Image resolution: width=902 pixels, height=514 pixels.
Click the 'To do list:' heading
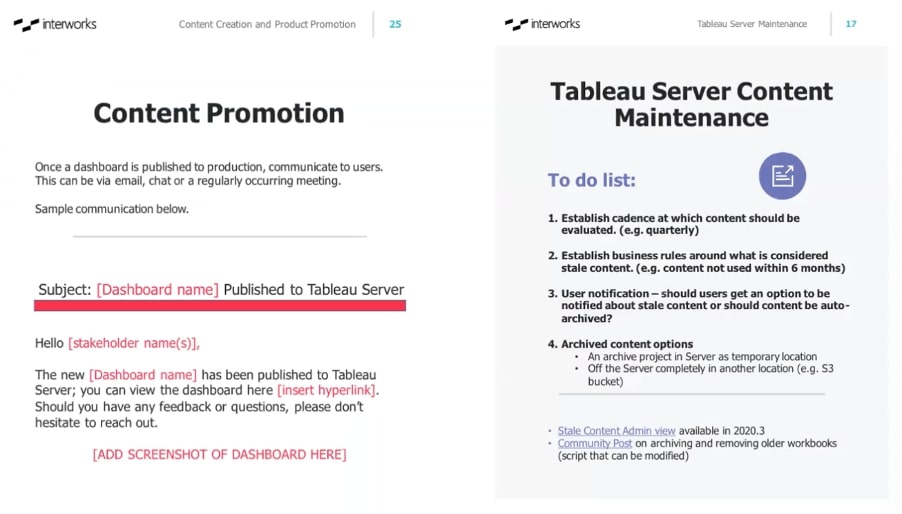pyautogui.click(x=591, y=181)
